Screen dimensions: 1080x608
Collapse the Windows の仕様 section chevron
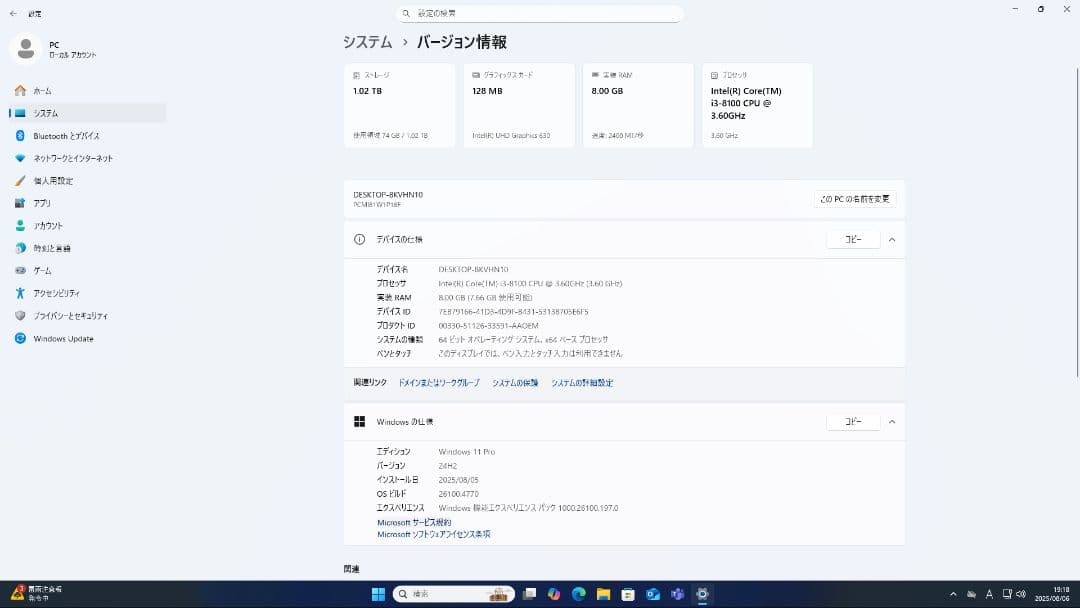tap(891, 421)
